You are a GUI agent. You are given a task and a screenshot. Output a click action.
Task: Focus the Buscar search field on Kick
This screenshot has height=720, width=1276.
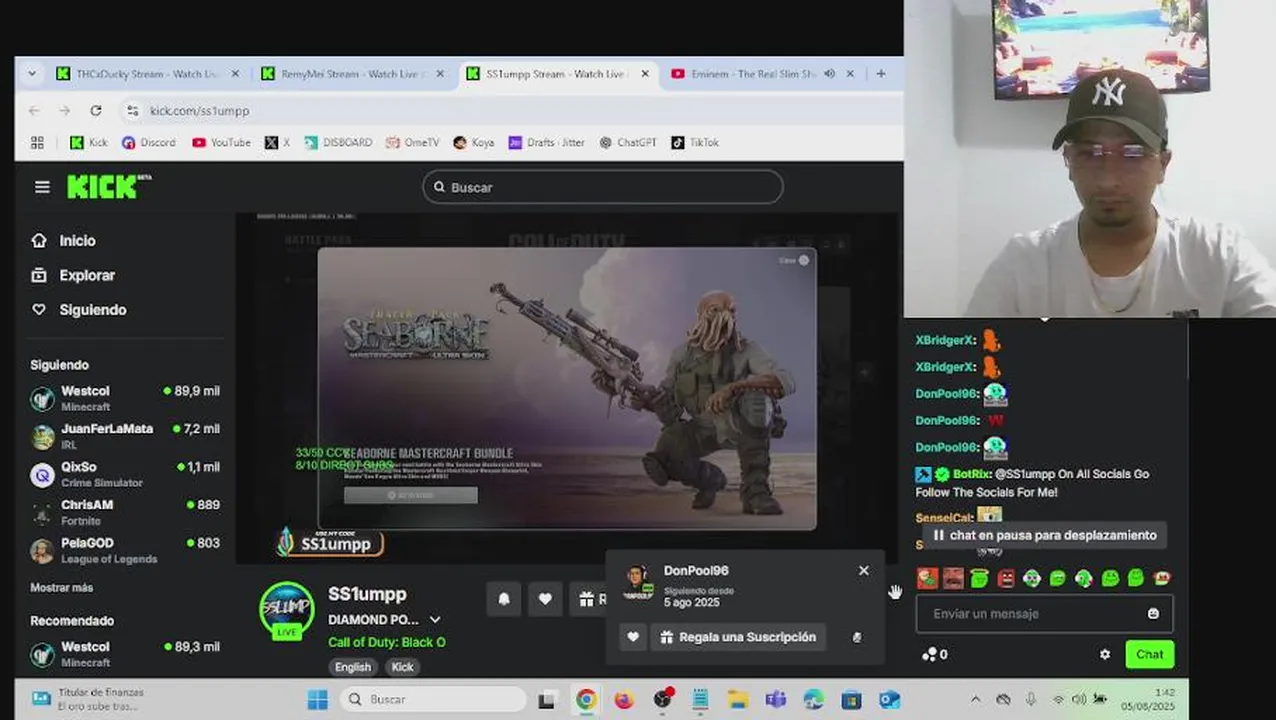click(x=603, y=187)
